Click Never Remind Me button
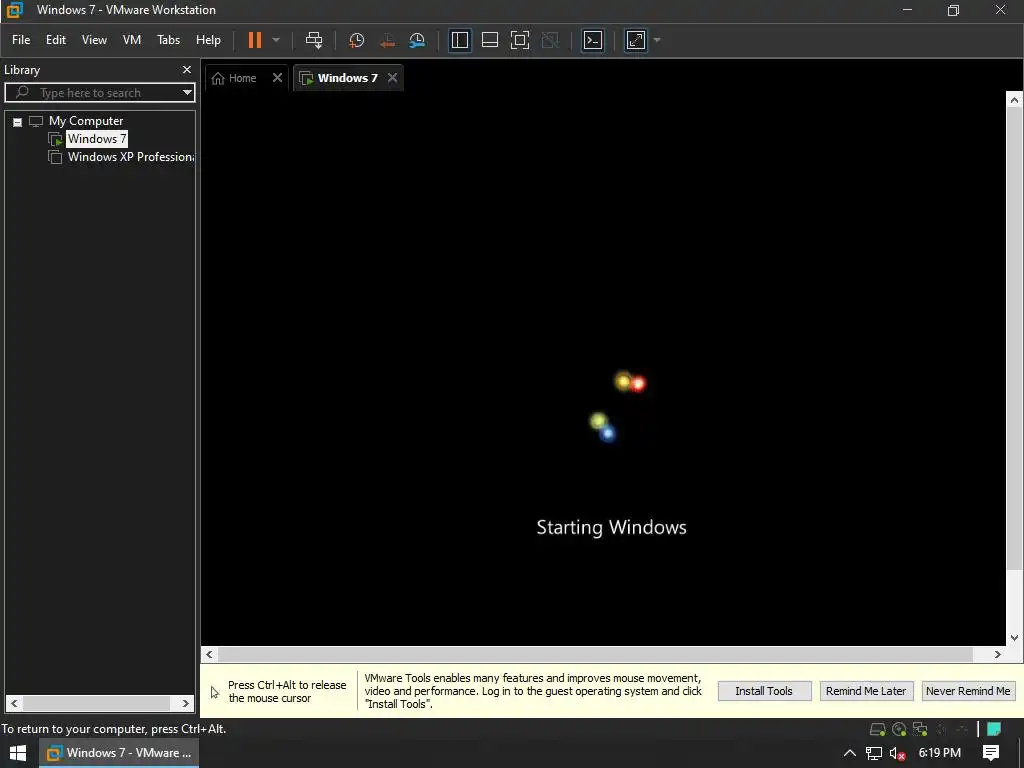 click(968, 691)
